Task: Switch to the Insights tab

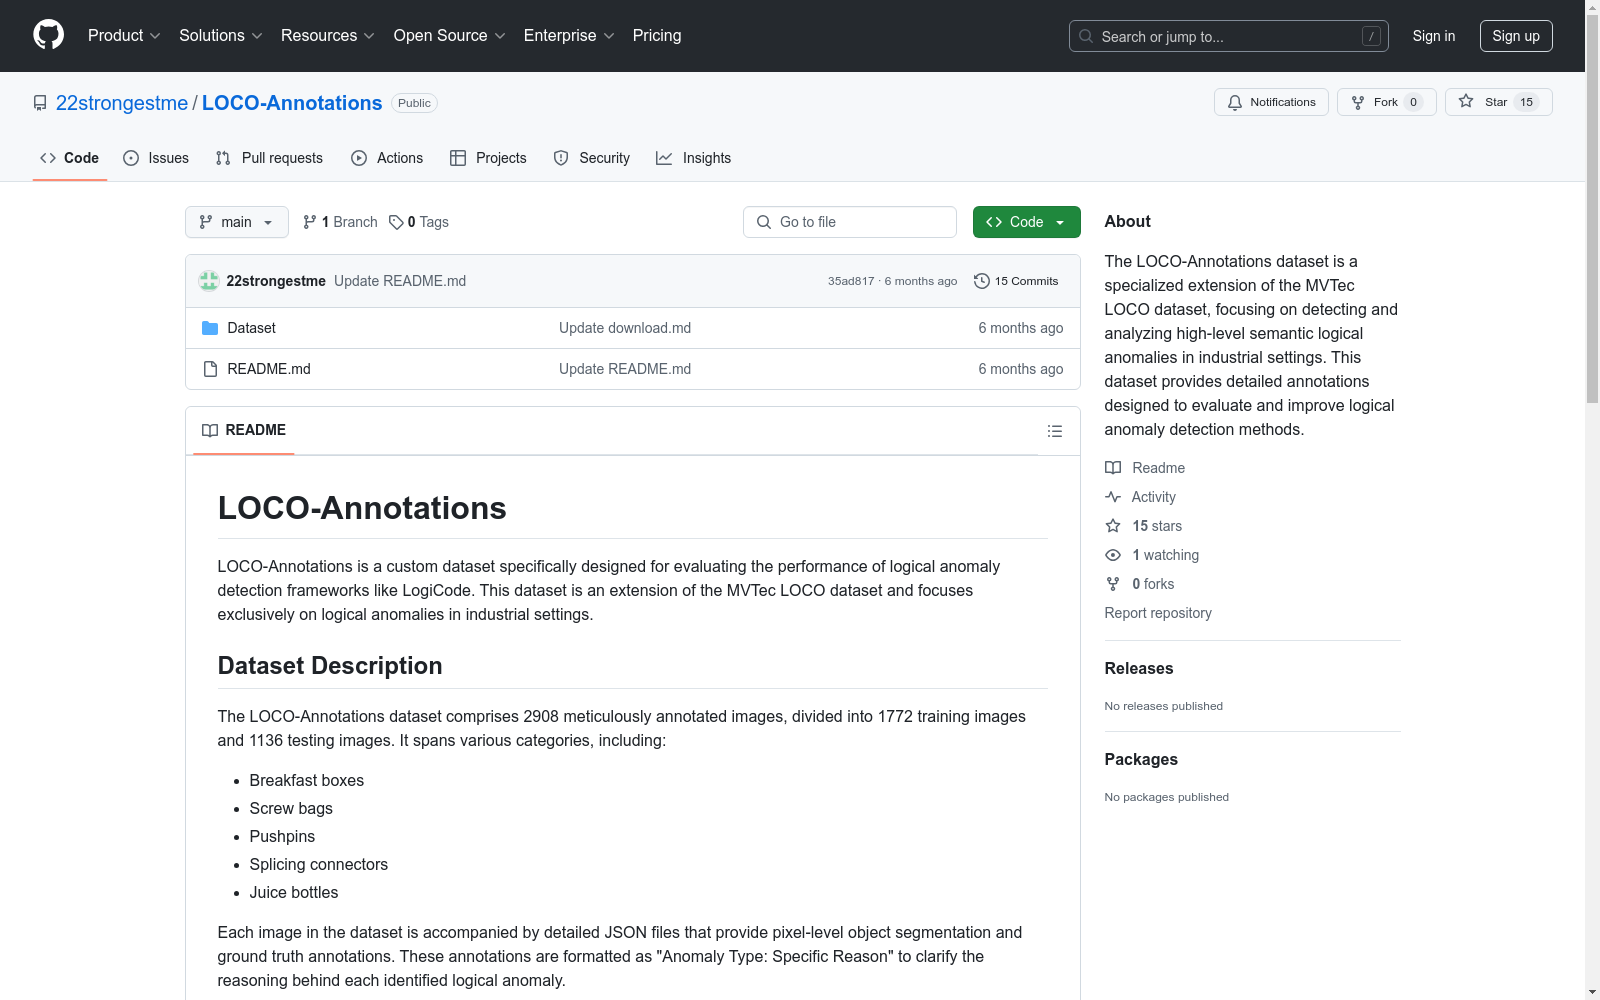Action: click(x=694, y=158)
